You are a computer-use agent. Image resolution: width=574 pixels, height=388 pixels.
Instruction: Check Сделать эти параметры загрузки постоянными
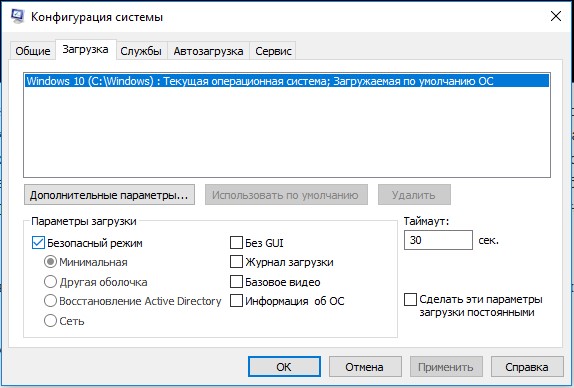pyautogui.click(x=410, y=299)
